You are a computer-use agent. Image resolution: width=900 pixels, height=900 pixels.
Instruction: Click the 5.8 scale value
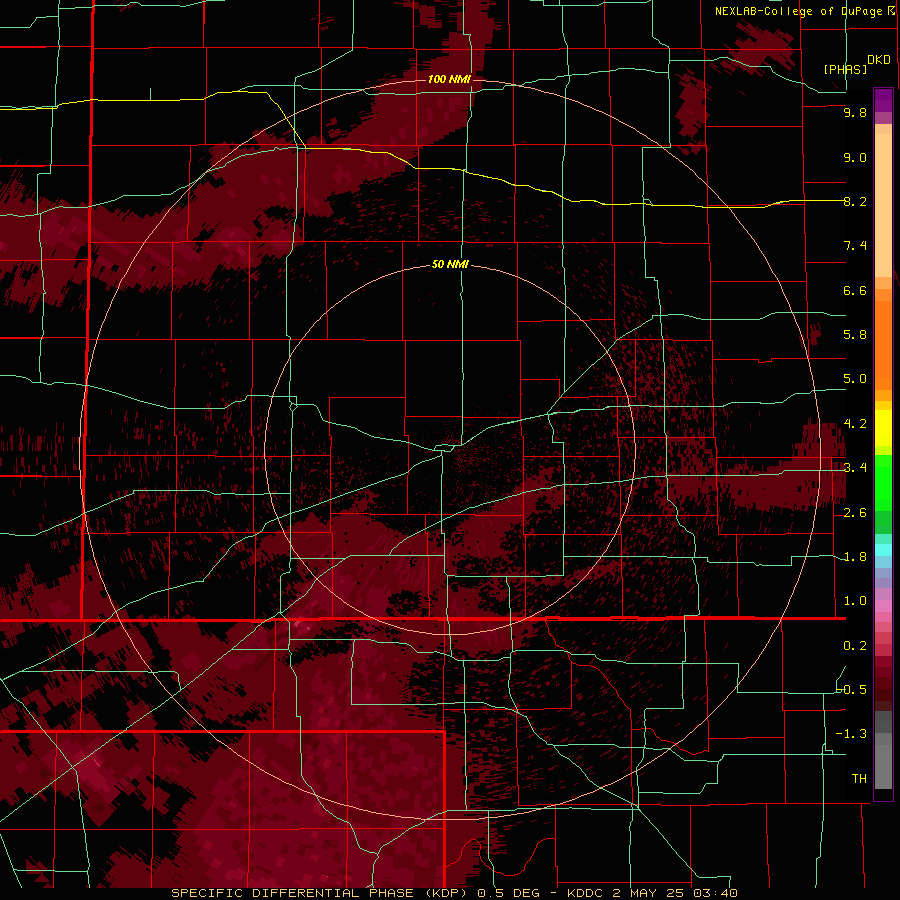855,335
